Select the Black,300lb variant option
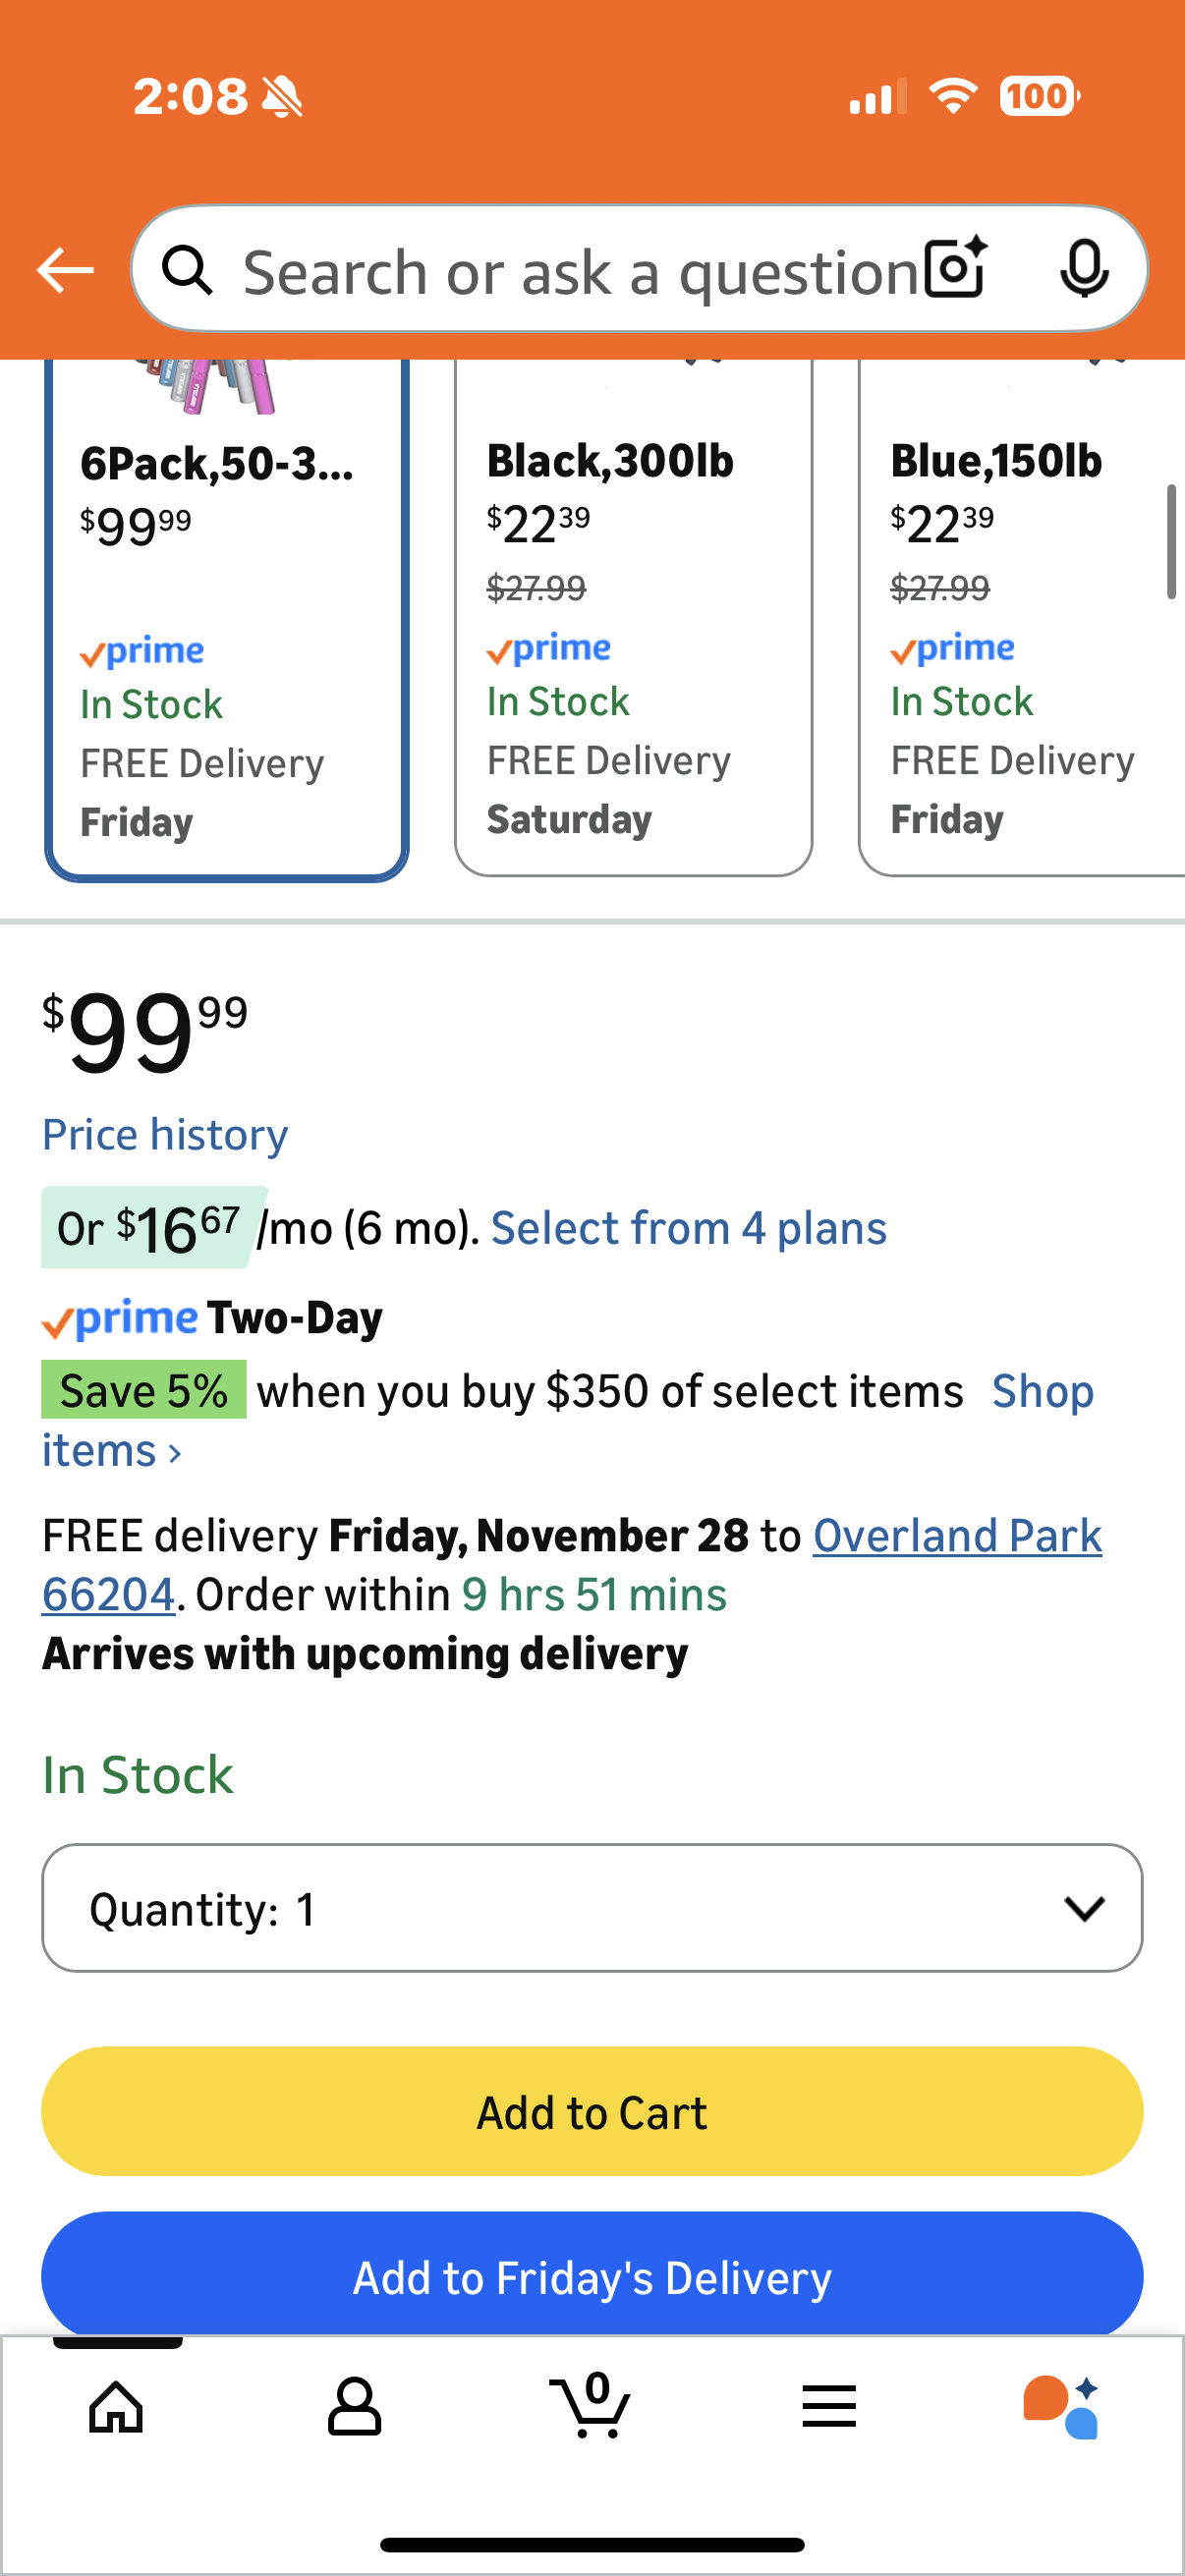1185x2576 pixels. [633, 620]
